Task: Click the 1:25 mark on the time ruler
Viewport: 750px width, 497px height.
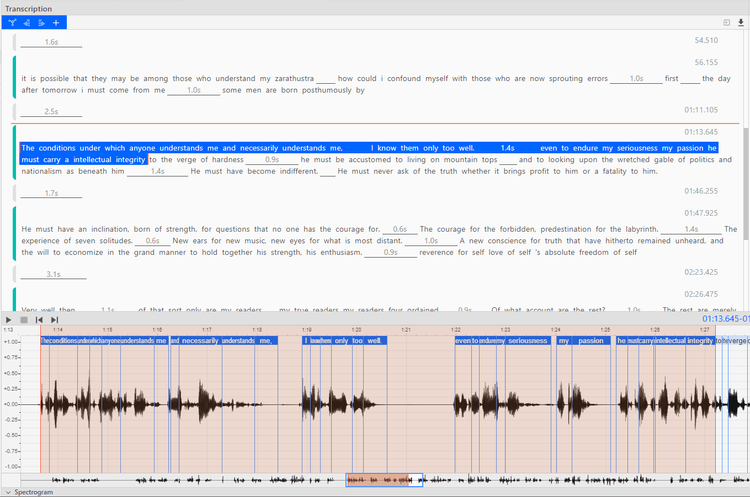Action: point(605,330)
